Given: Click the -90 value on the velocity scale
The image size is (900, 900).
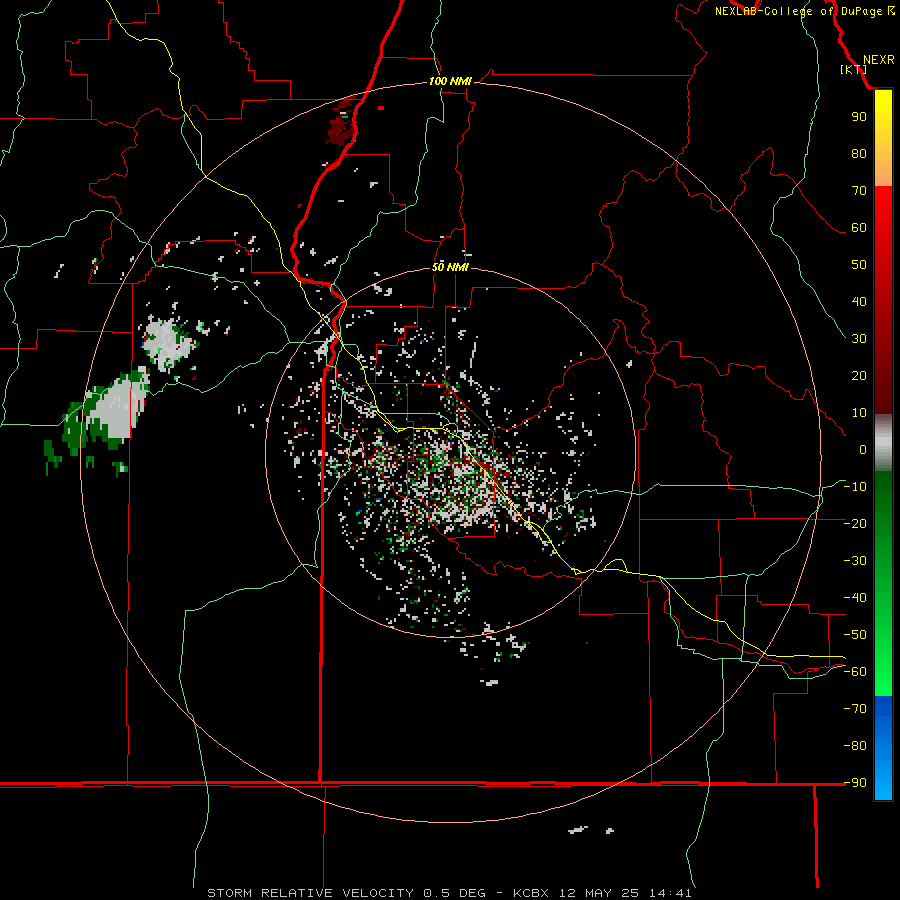Looking at the screenshot, I should pos(855,783).
